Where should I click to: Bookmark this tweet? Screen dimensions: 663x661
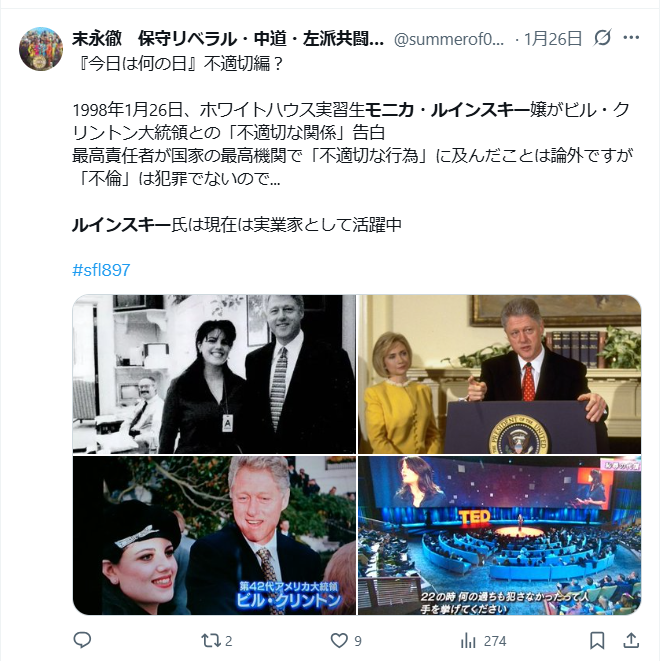pos(597,640)
